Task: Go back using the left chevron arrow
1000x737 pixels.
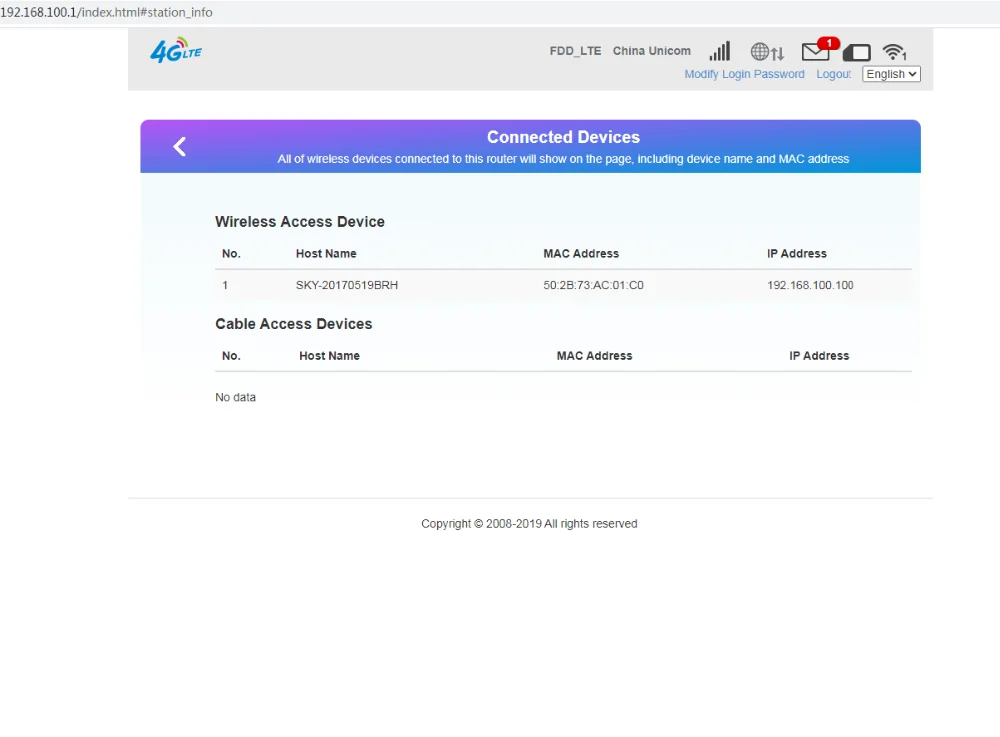Action: 179,147
